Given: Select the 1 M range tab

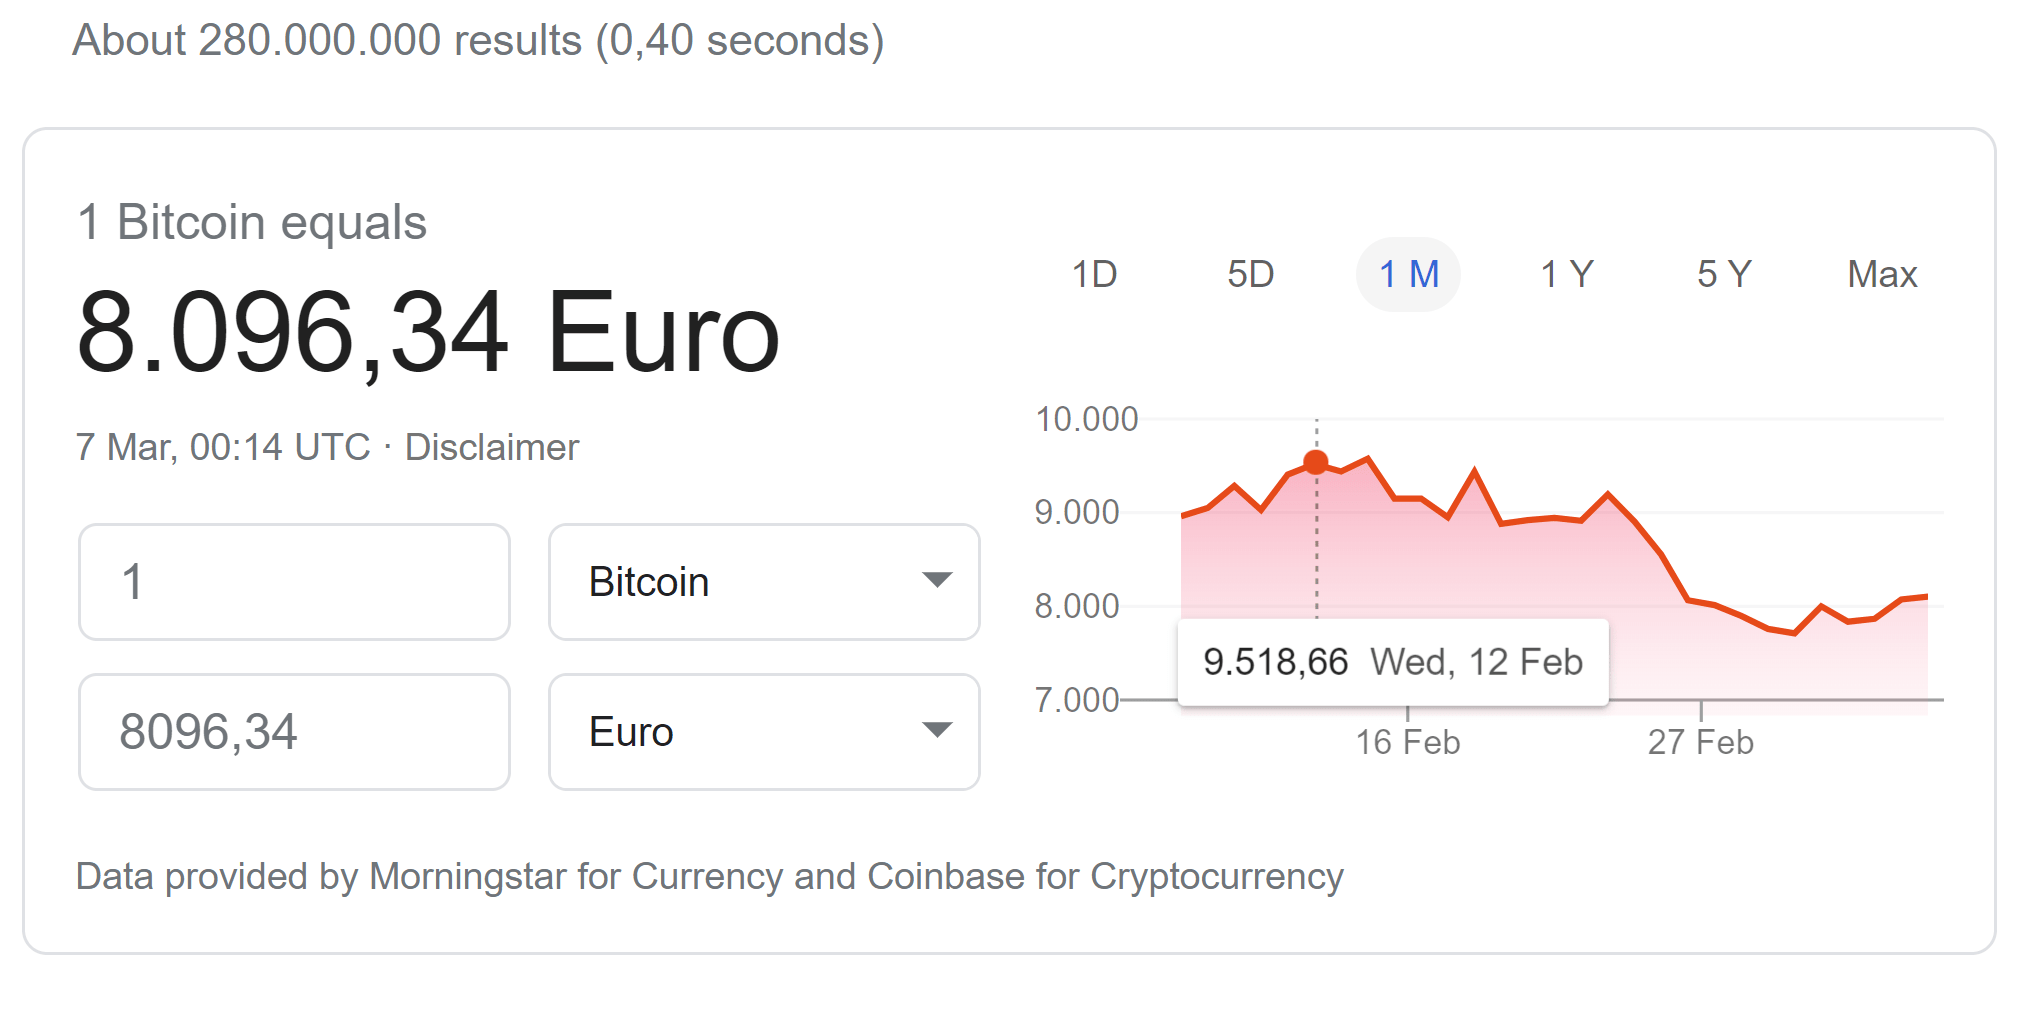Looking at the screenshot, I should pyautogui.click(x=1408, y=274).
